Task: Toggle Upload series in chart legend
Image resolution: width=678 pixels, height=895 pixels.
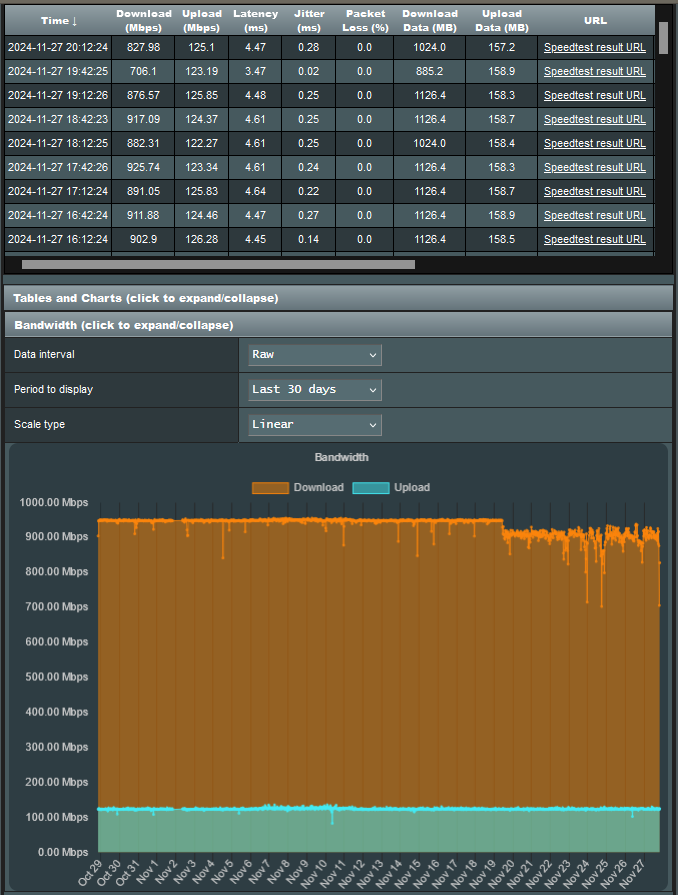Action: 412,488
